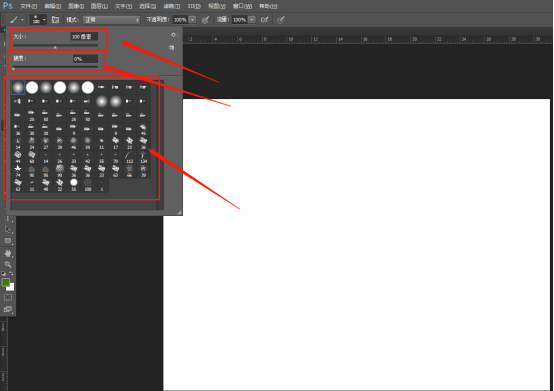The height and width of the screenshot is (391, 554).
Task: Toggle pressure for opacity icon
Action: (x=205, y=20)
